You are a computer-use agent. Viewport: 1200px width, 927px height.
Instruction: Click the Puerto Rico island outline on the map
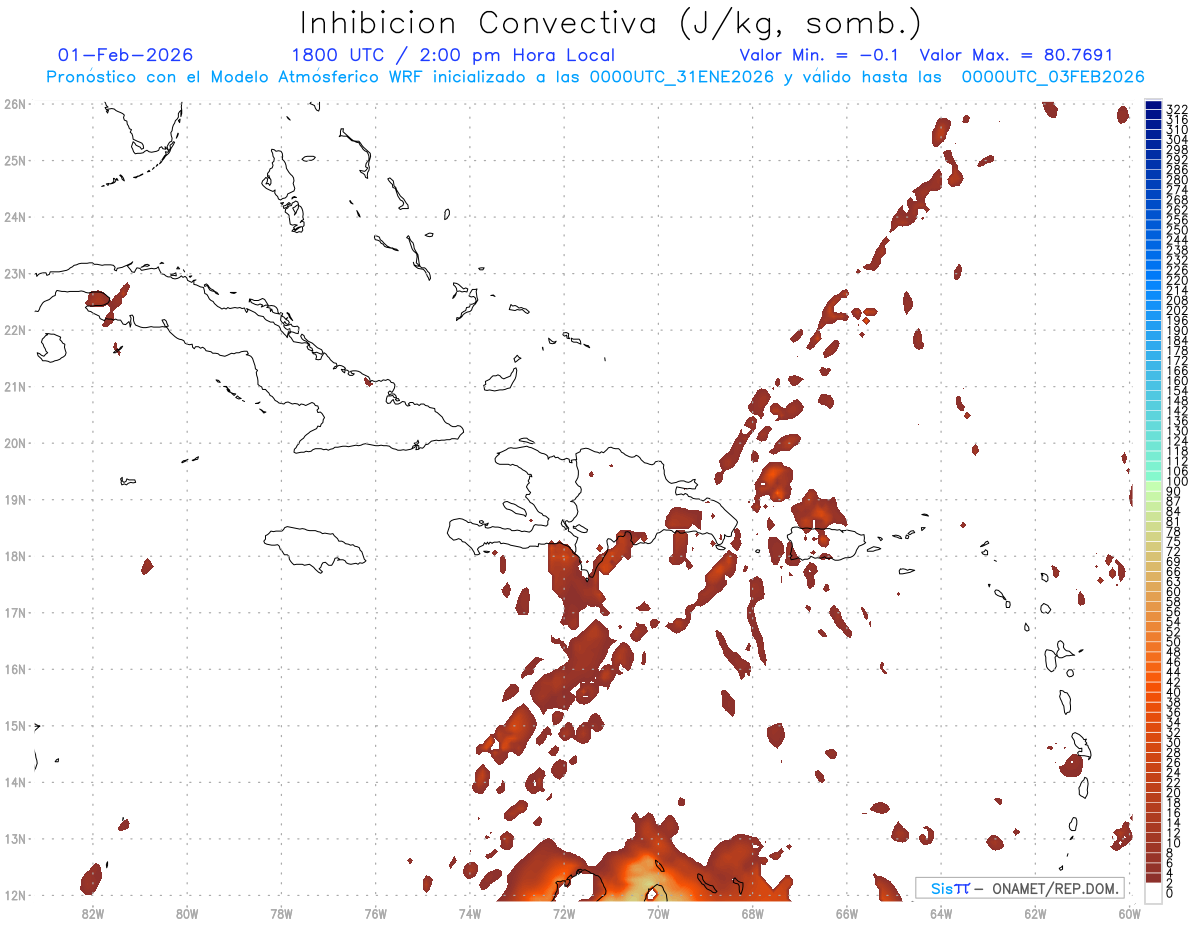point(826,545)
